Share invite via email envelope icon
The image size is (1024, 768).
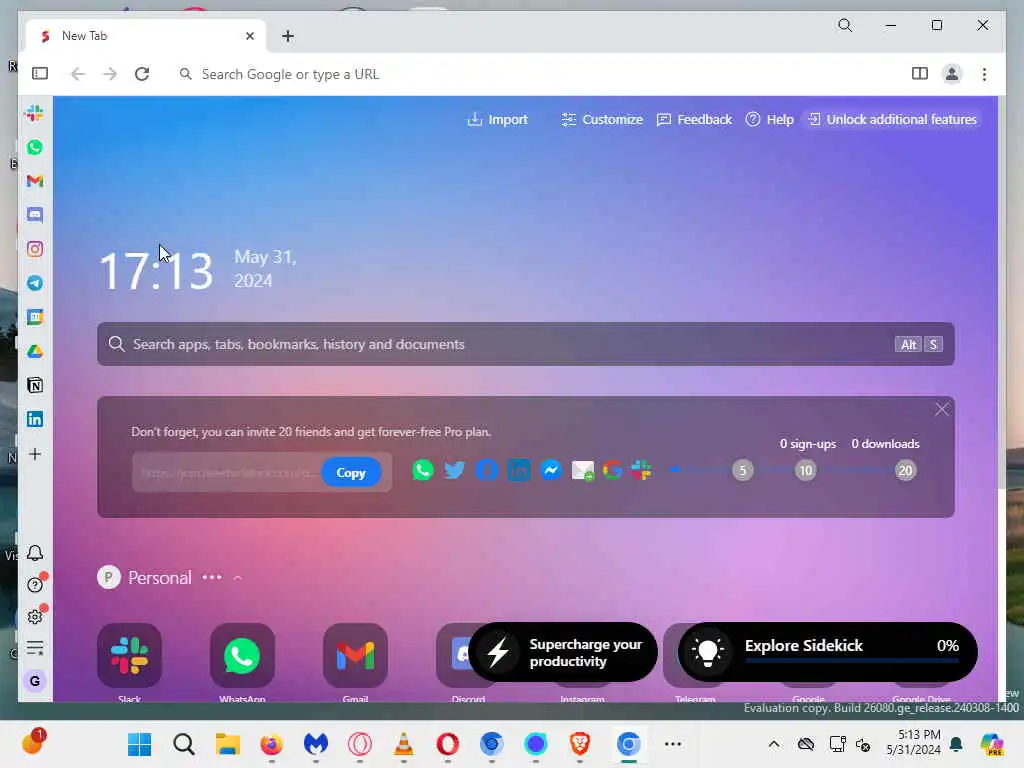click(583, 470)
